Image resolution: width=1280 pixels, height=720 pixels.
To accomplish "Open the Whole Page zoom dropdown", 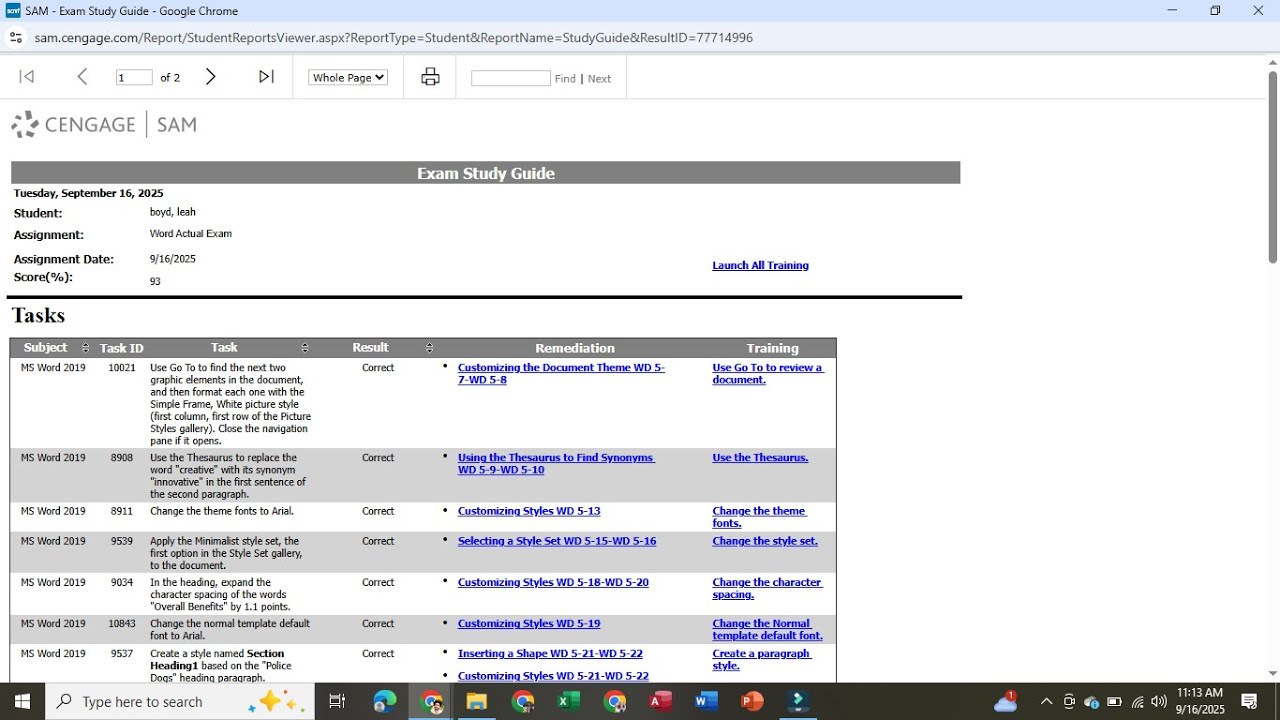I will point(347,77).
